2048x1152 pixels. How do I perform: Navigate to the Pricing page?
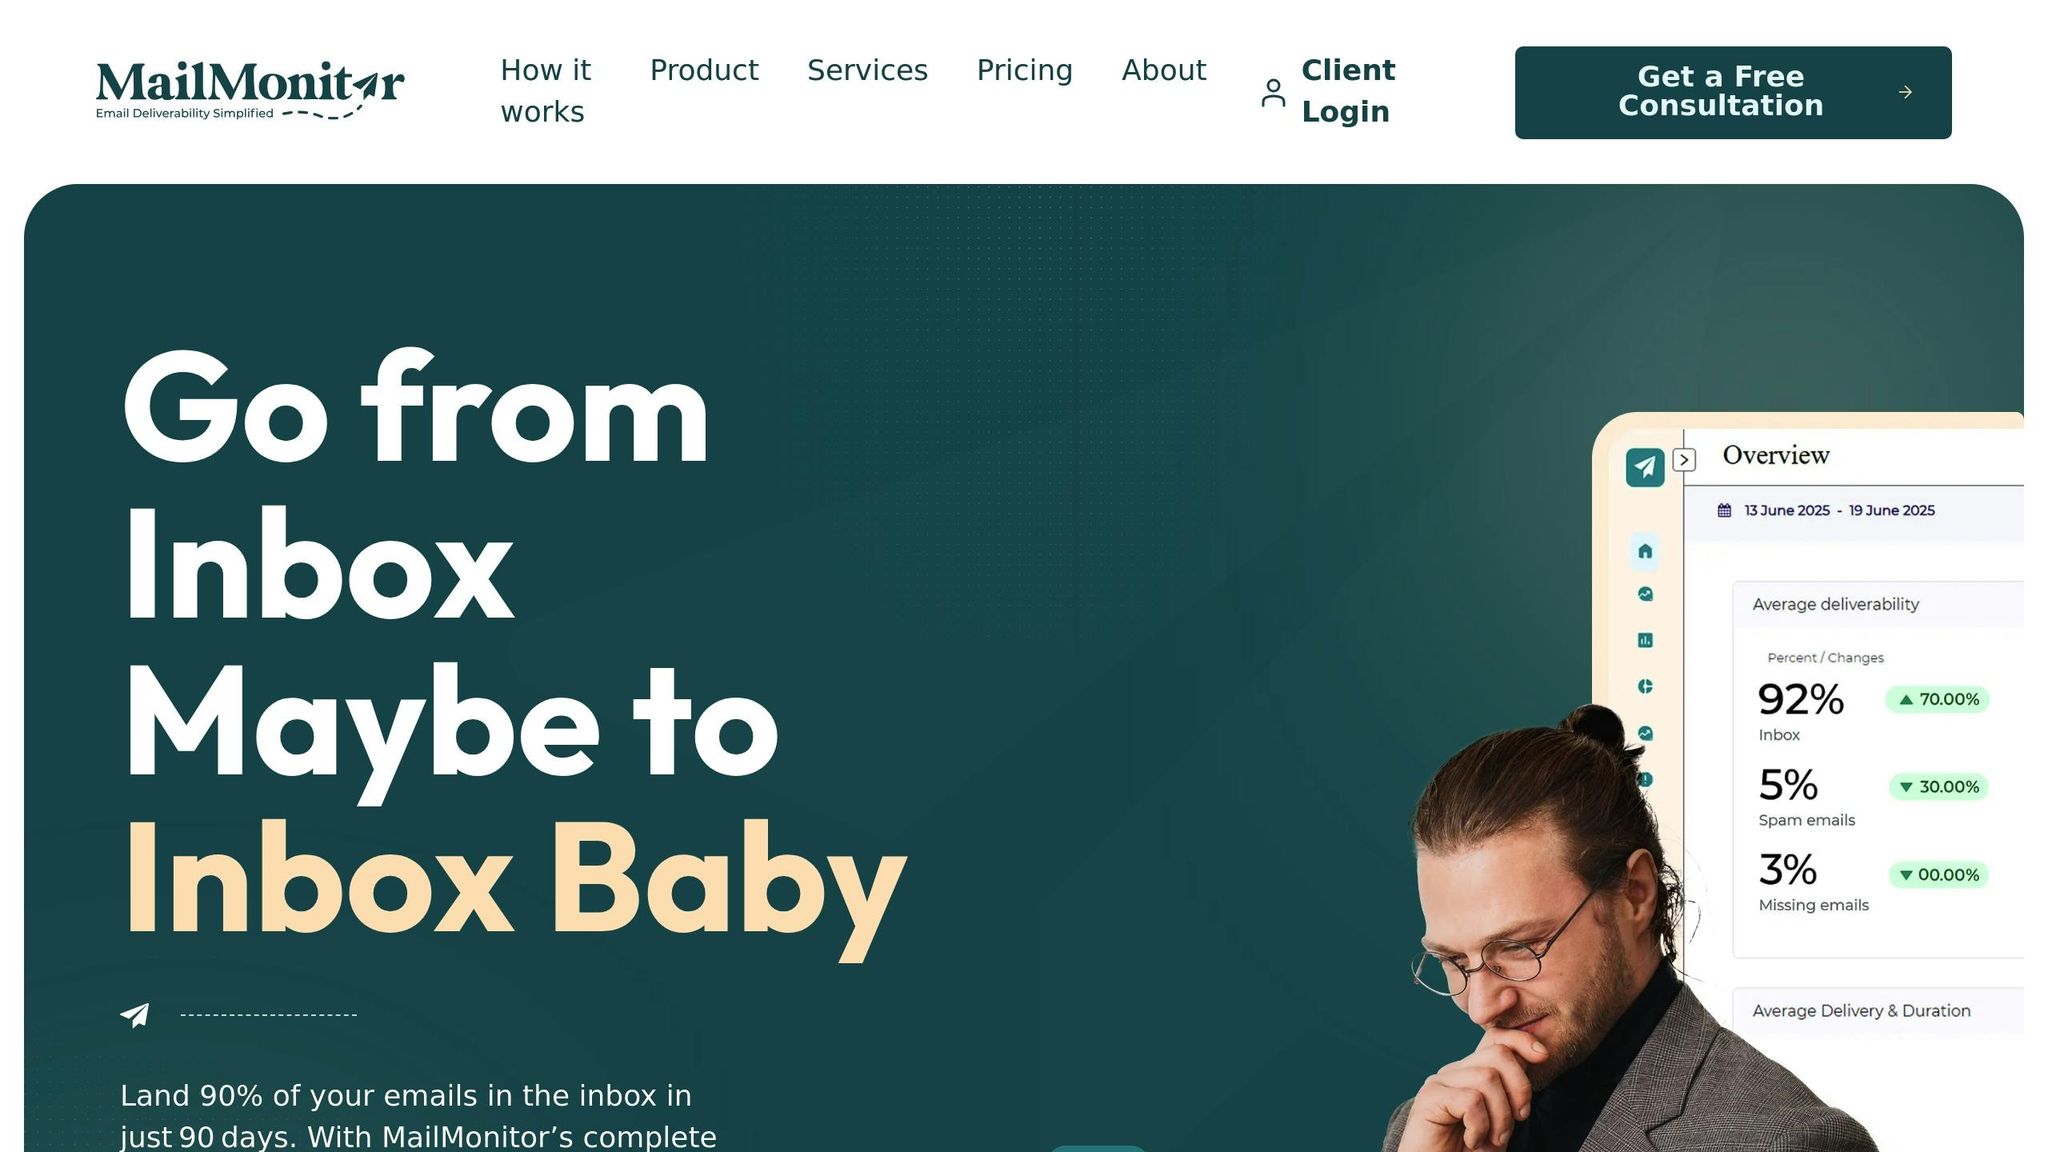(x=1024, y=70)
